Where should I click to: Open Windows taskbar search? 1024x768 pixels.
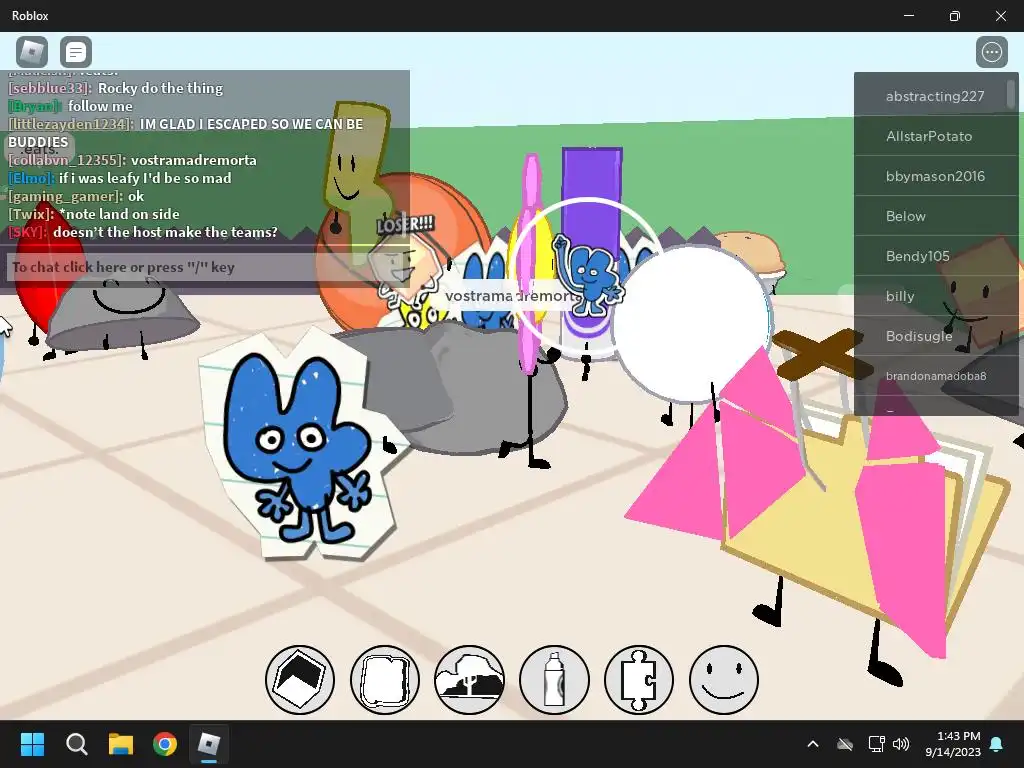[76, 744]
